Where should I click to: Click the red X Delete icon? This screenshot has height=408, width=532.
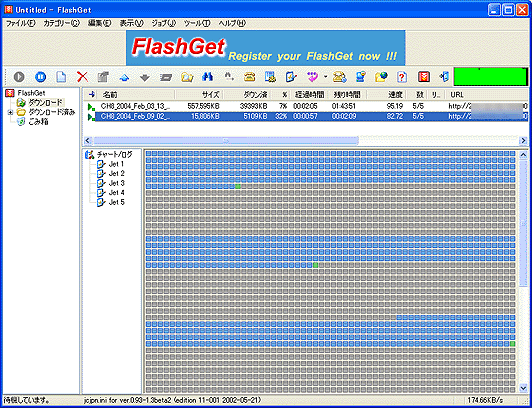[x=82, y=77]
